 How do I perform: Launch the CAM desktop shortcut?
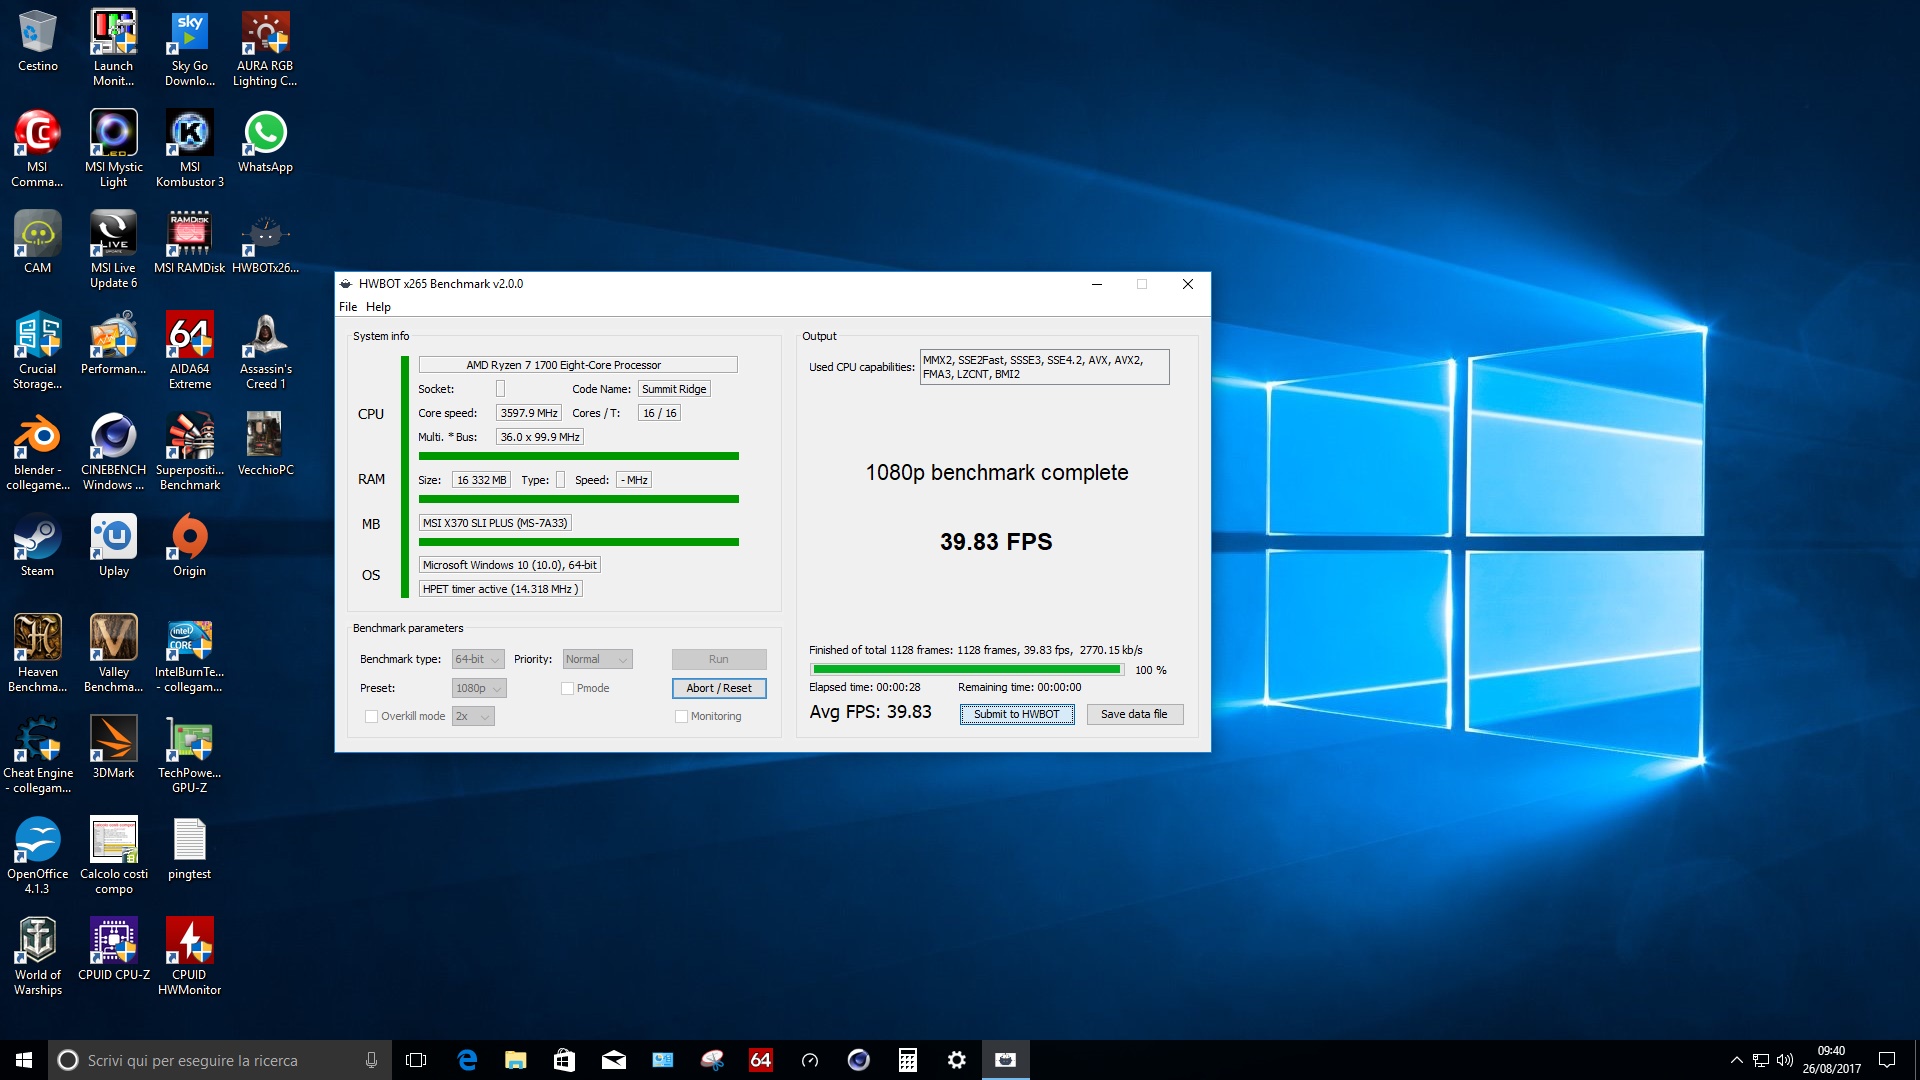(x=37, y=243)
